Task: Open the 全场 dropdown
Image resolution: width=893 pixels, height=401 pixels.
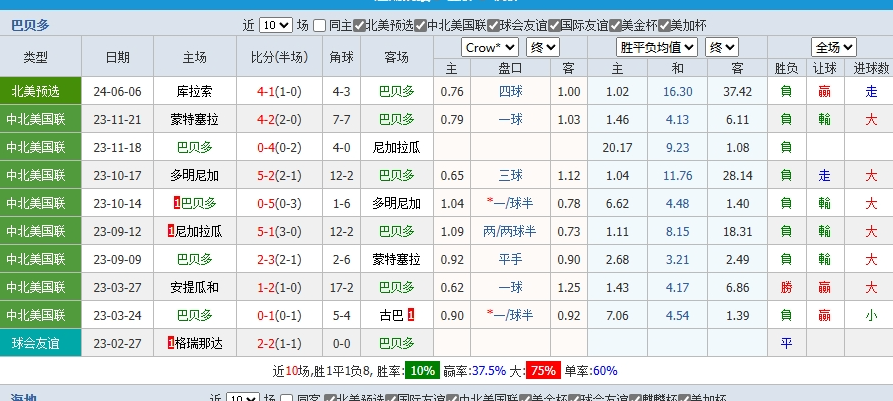Action: click(x=834, y=47)
